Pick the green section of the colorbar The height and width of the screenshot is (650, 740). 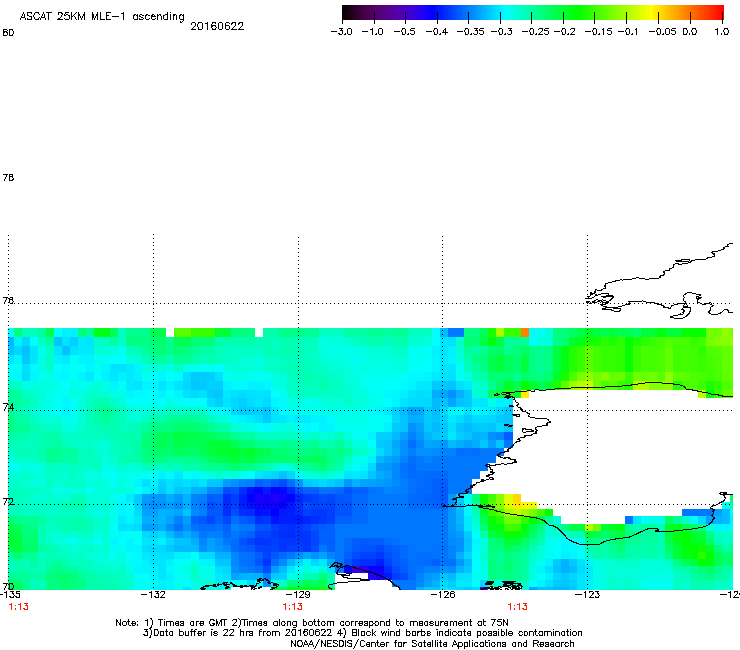point(580,12)
